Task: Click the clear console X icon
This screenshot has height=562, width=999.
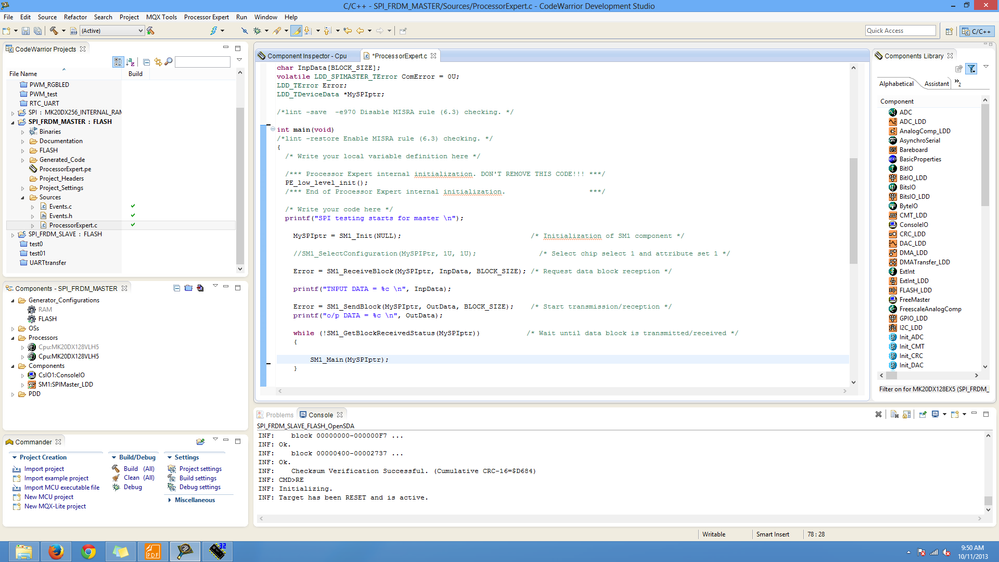Action: [x=879, y=414]
